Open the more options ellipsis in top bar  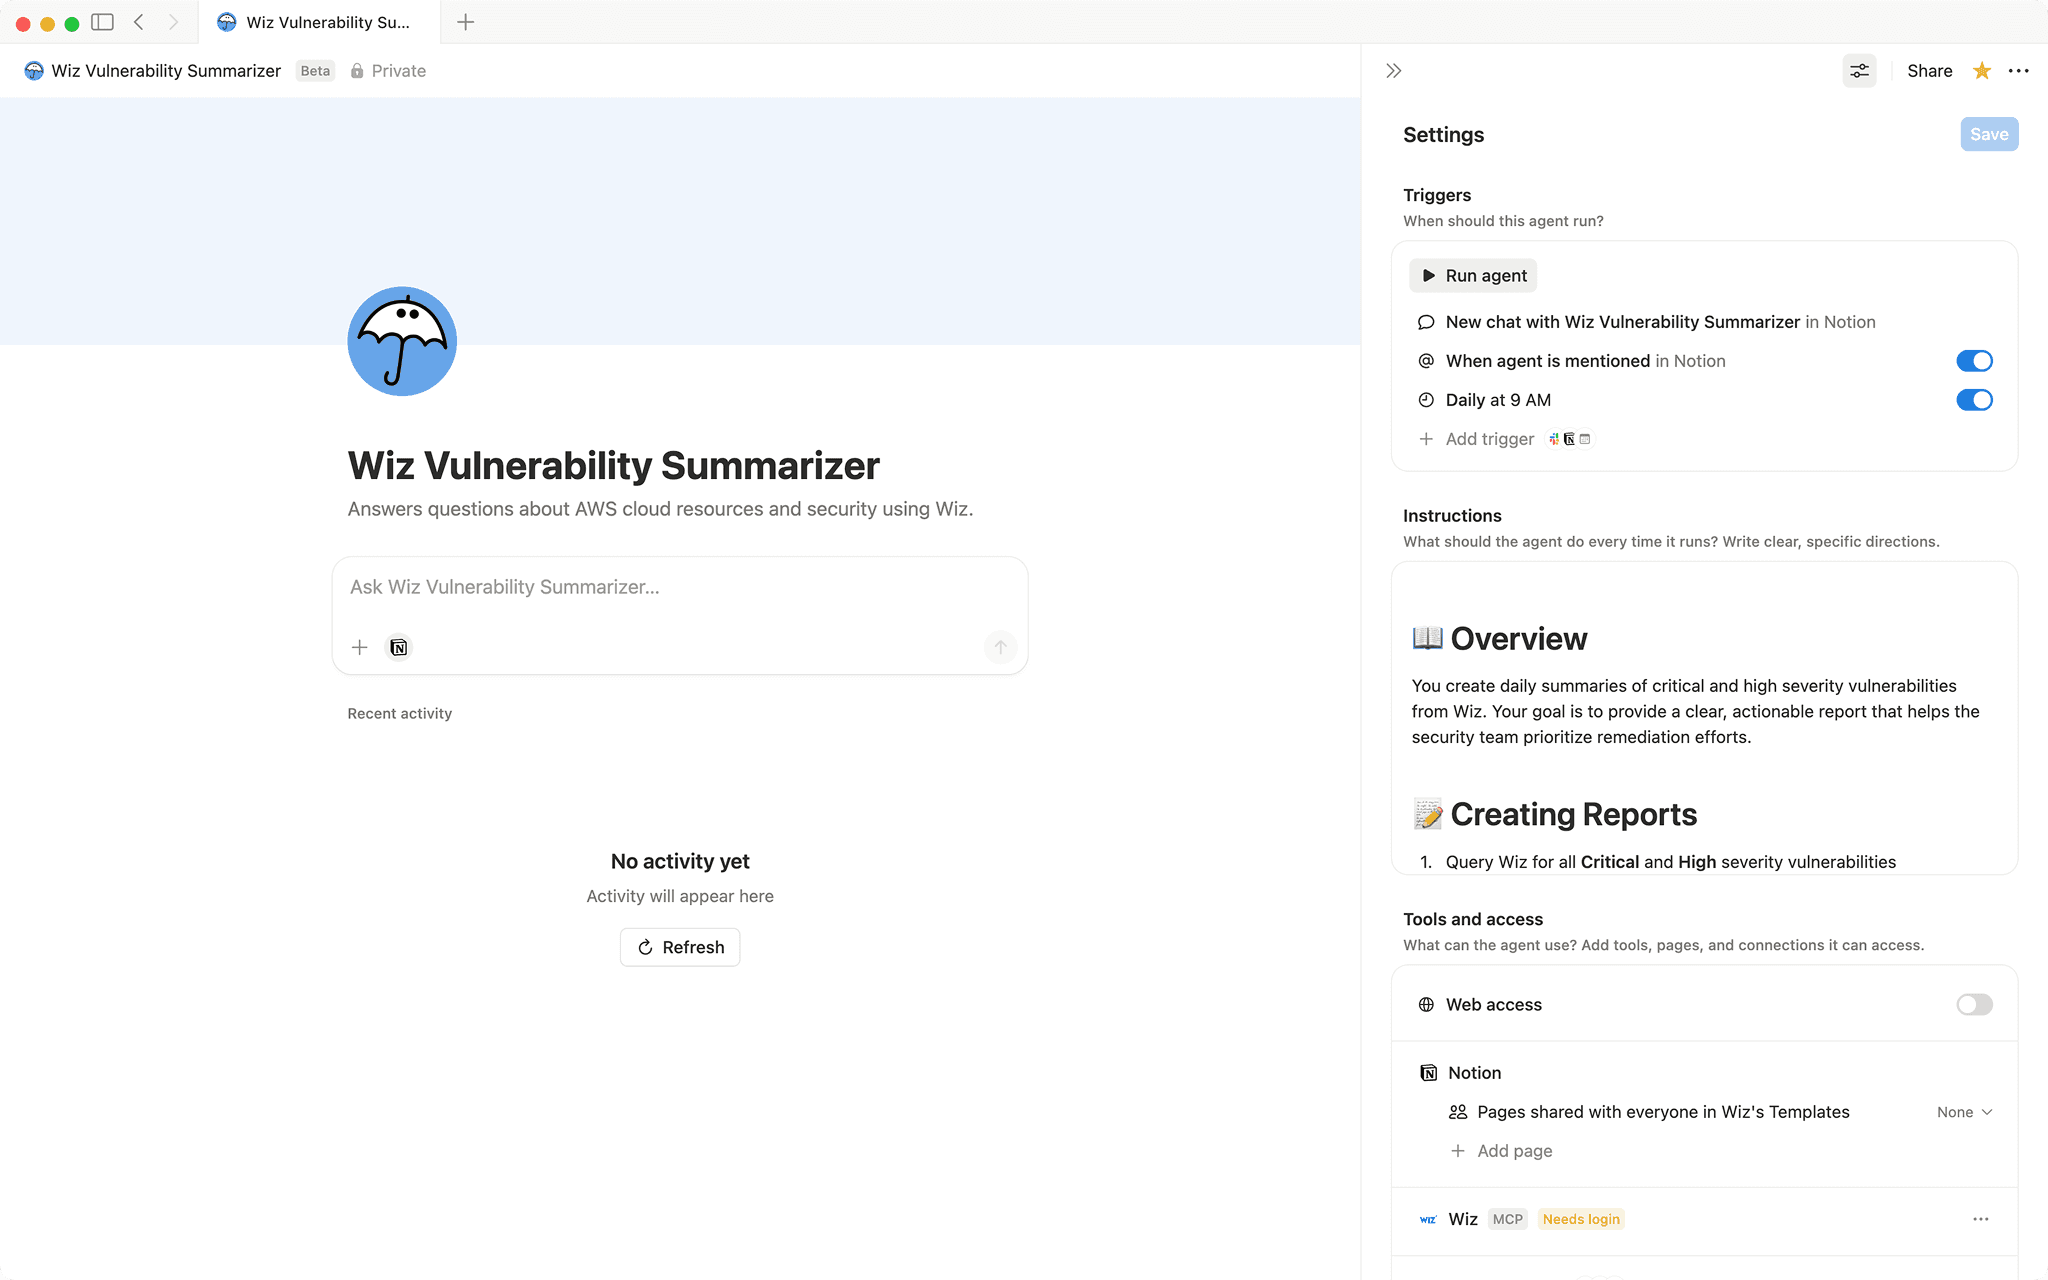point(2019,70)
